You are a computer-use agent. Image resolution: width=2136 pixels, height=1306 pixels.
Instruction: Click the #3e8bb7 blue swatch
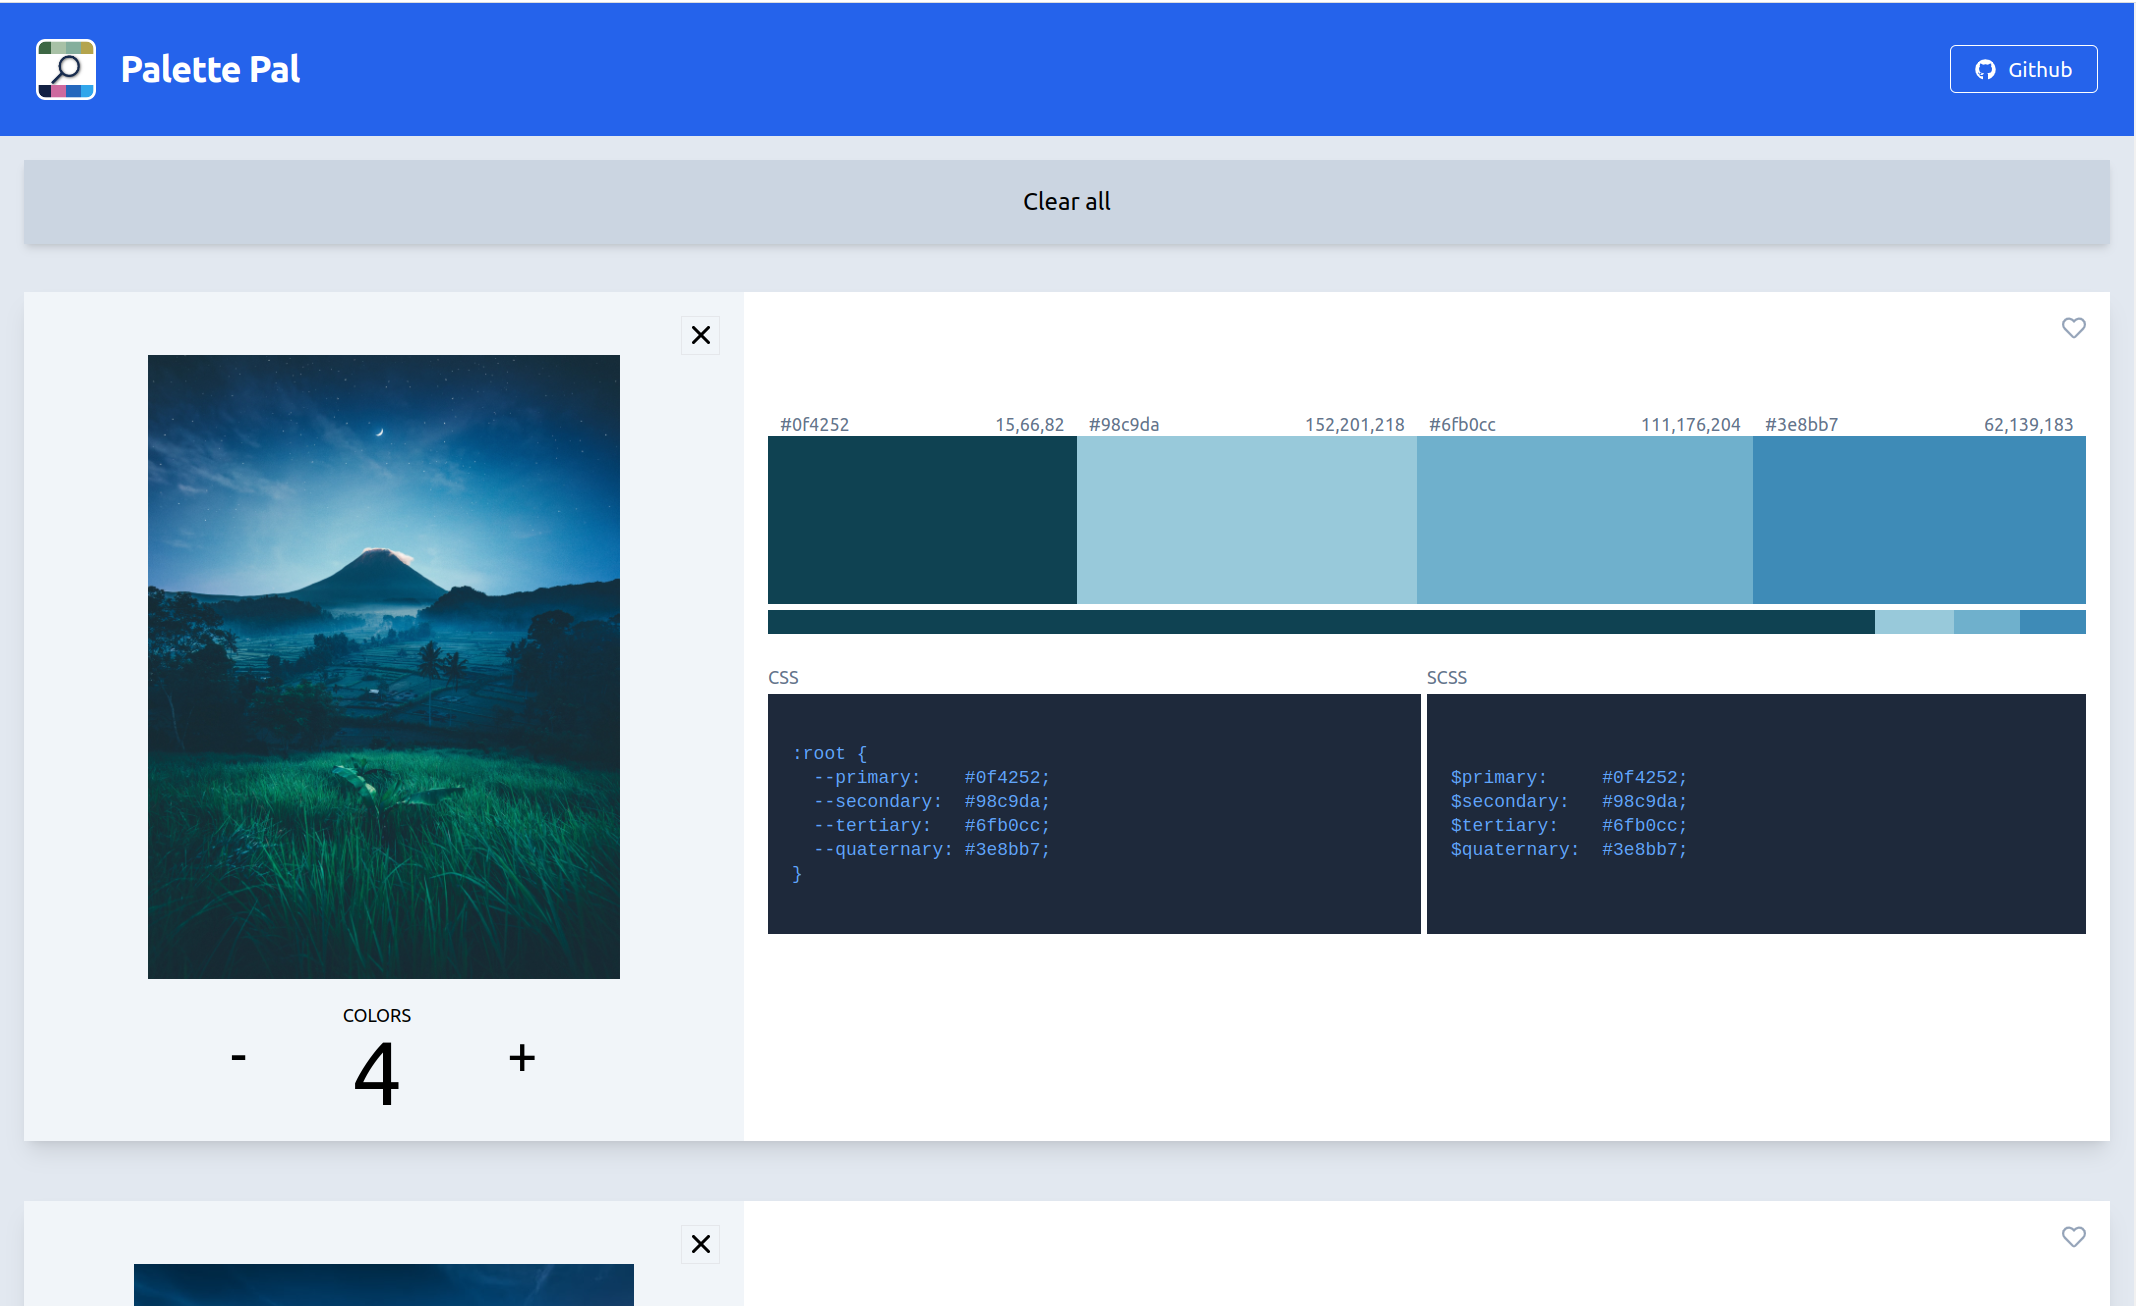pyautogui.click(x=1918, y=519)
